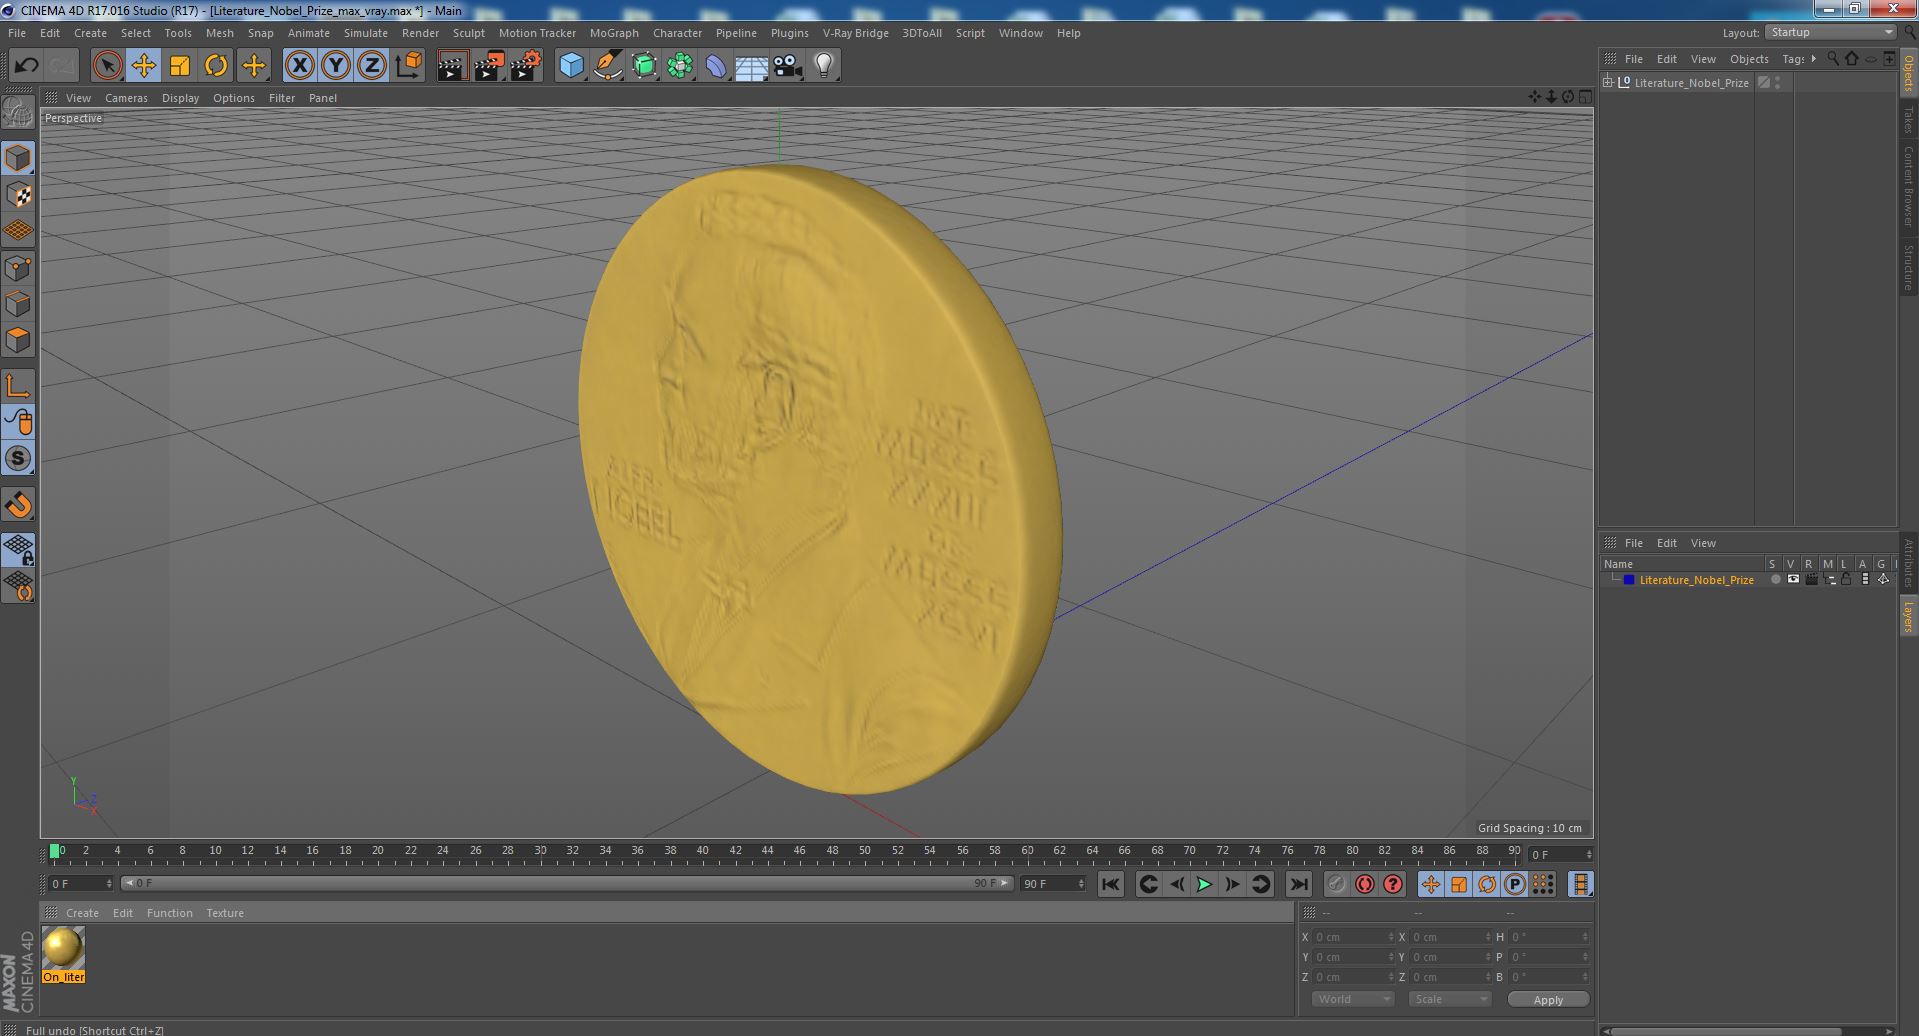Open material manager Texture menu
Viewport: 1919px width, 1036px height.
tap(225, 913)
